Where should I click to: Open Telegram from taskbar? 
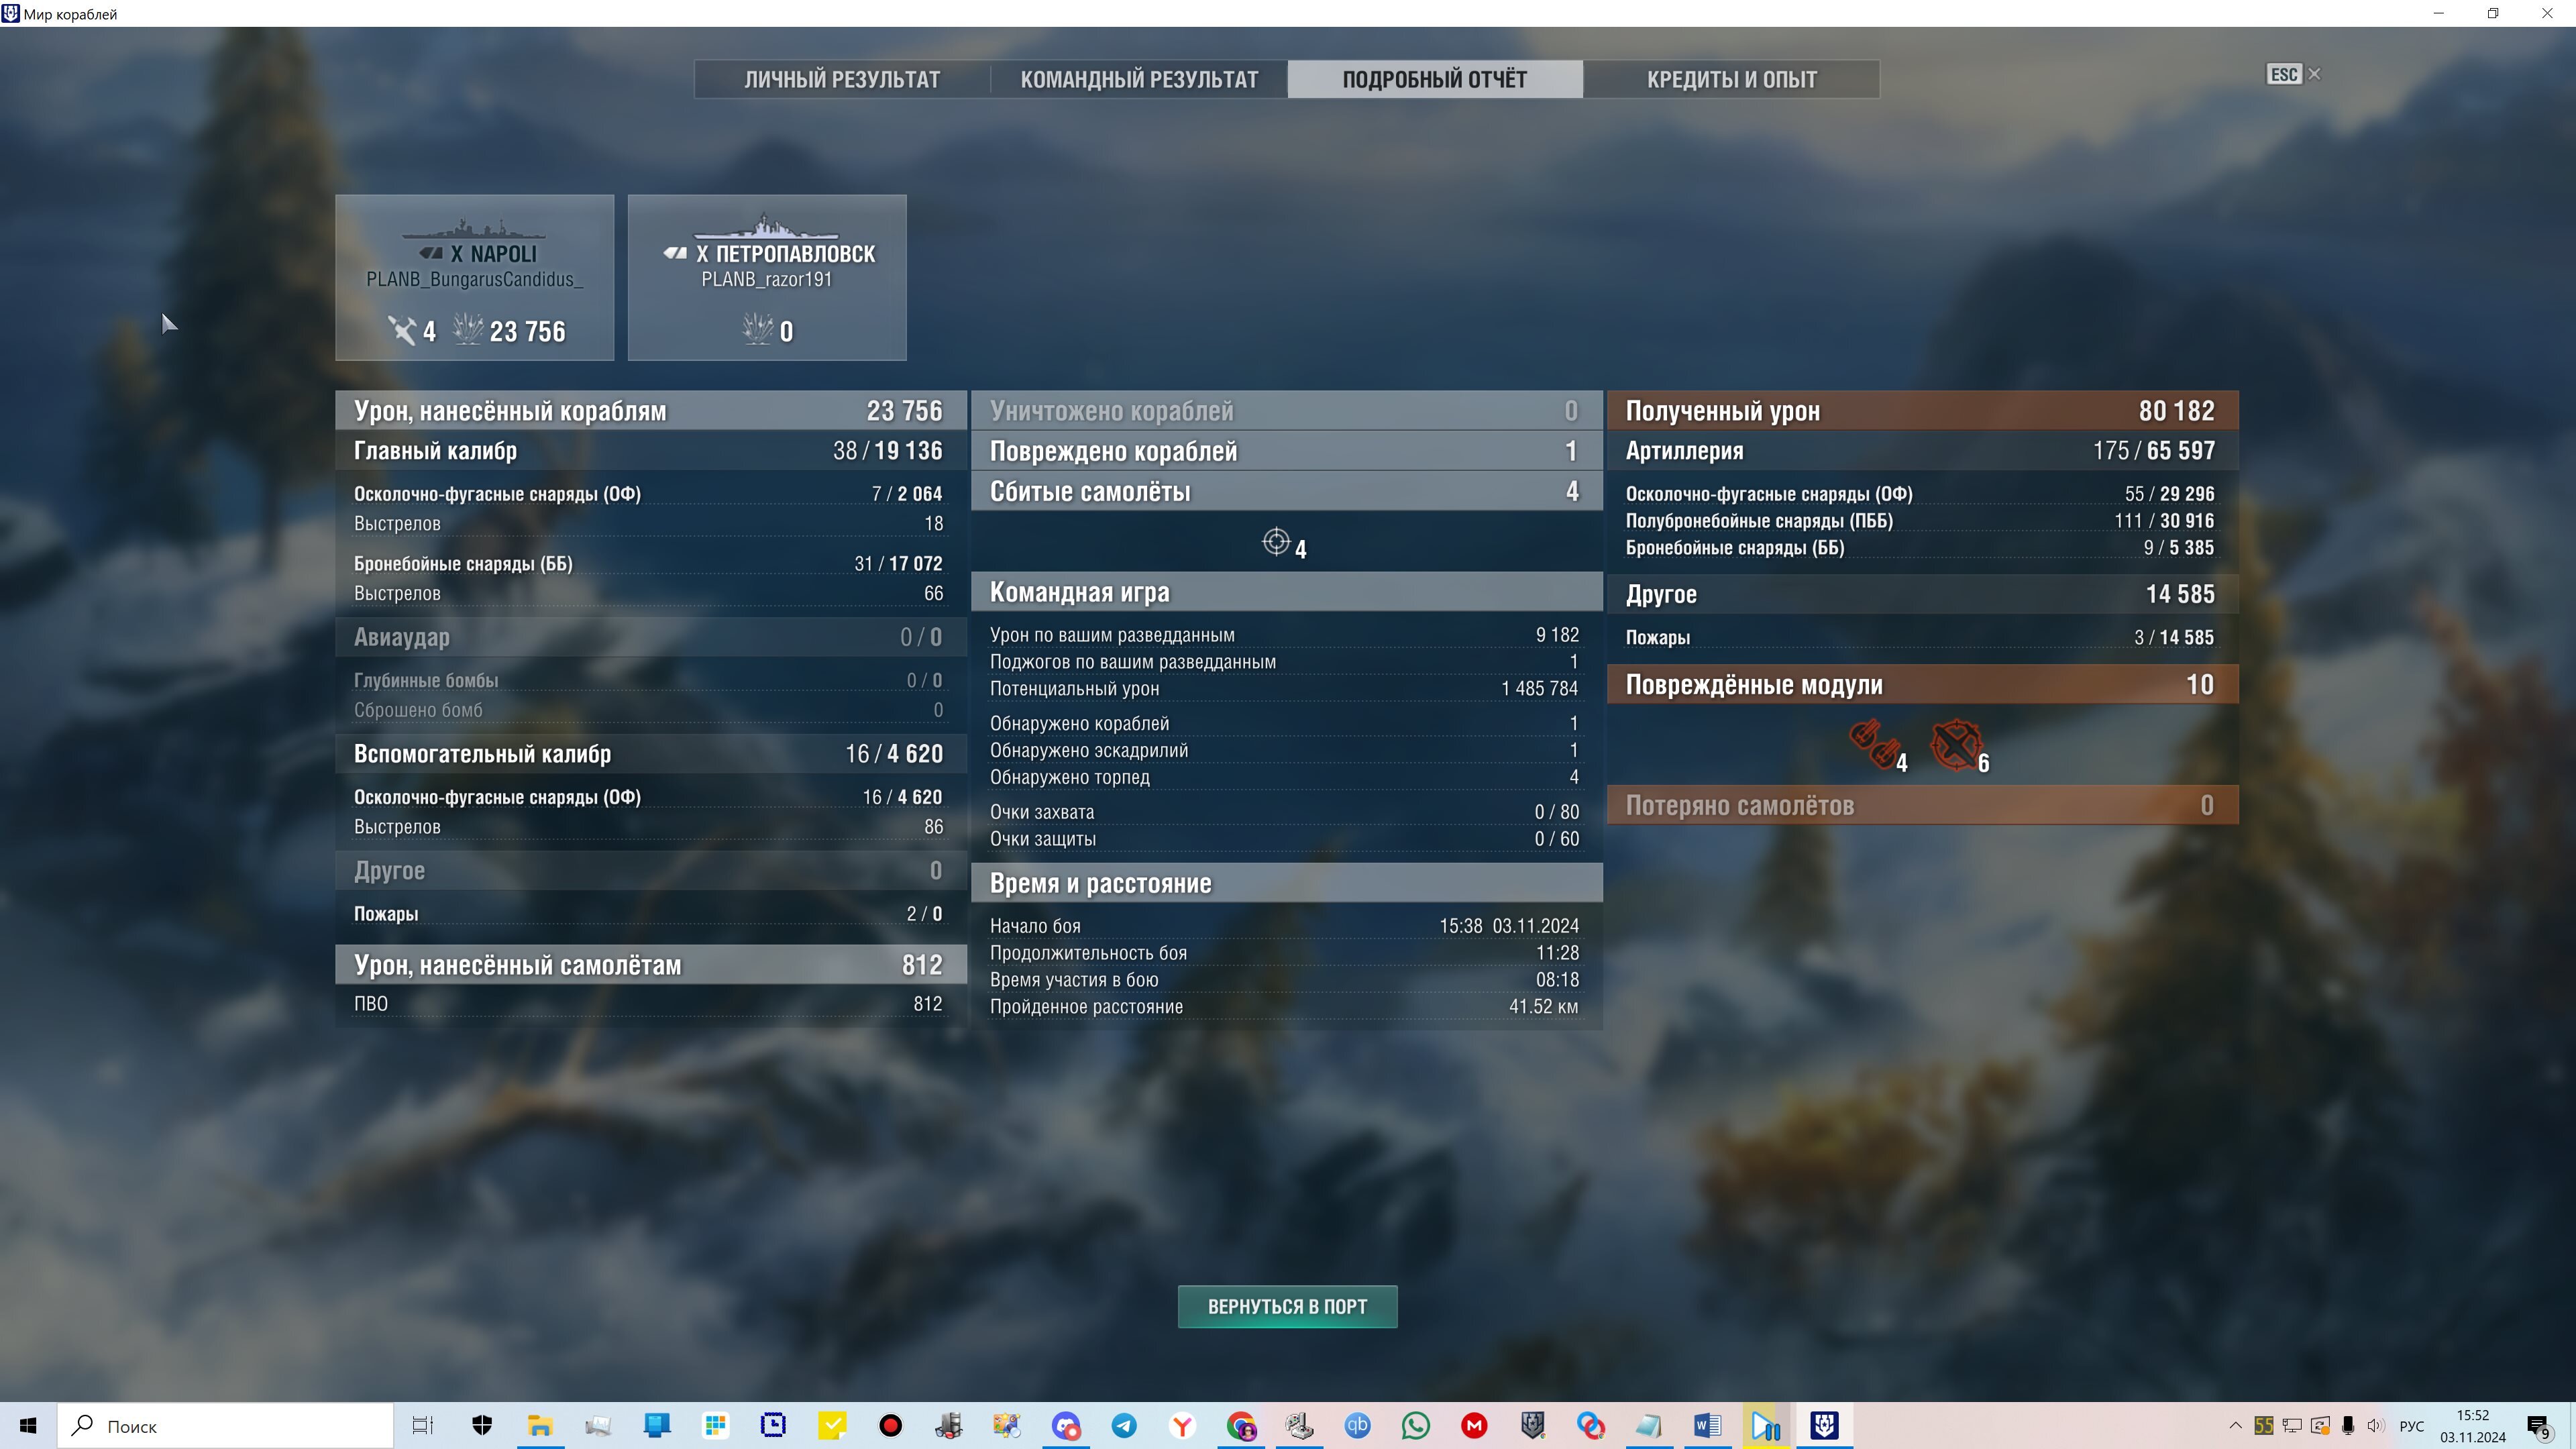coord(1124,1425)
